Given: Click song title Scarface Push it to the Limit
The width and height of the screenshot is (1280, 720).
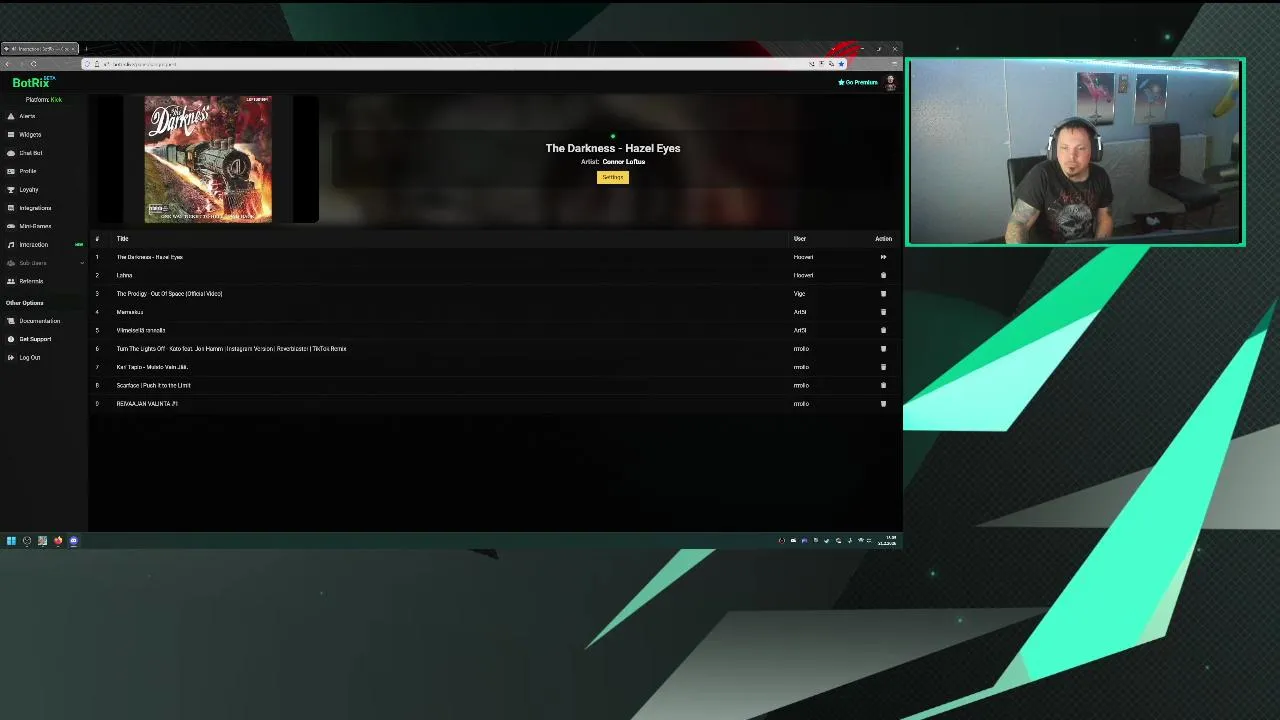Looking at the screenshot, I should (x=153, y=385).
